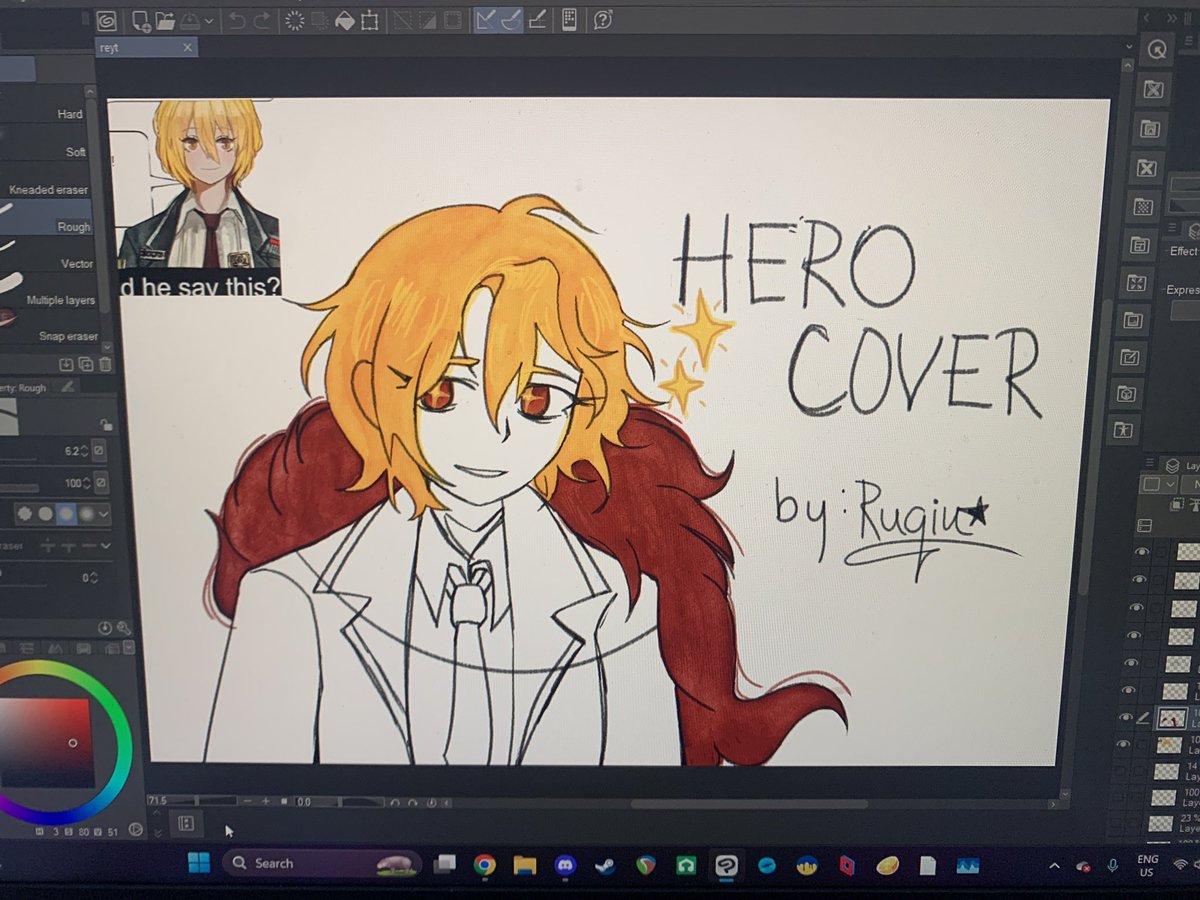
Task: Toggle Snap to Special Ruler
Action: (510, 18)
